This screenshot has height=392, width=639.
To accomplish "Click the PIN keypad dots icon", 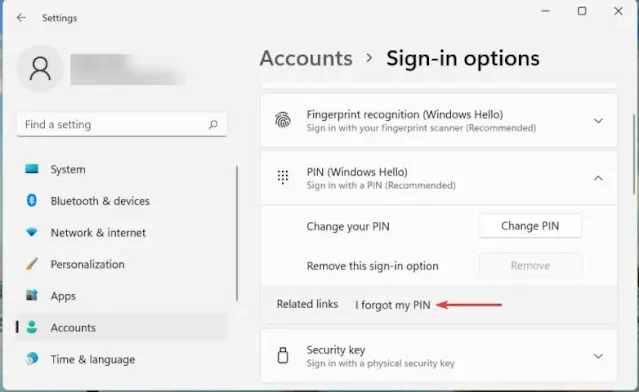I will (283, 177).
